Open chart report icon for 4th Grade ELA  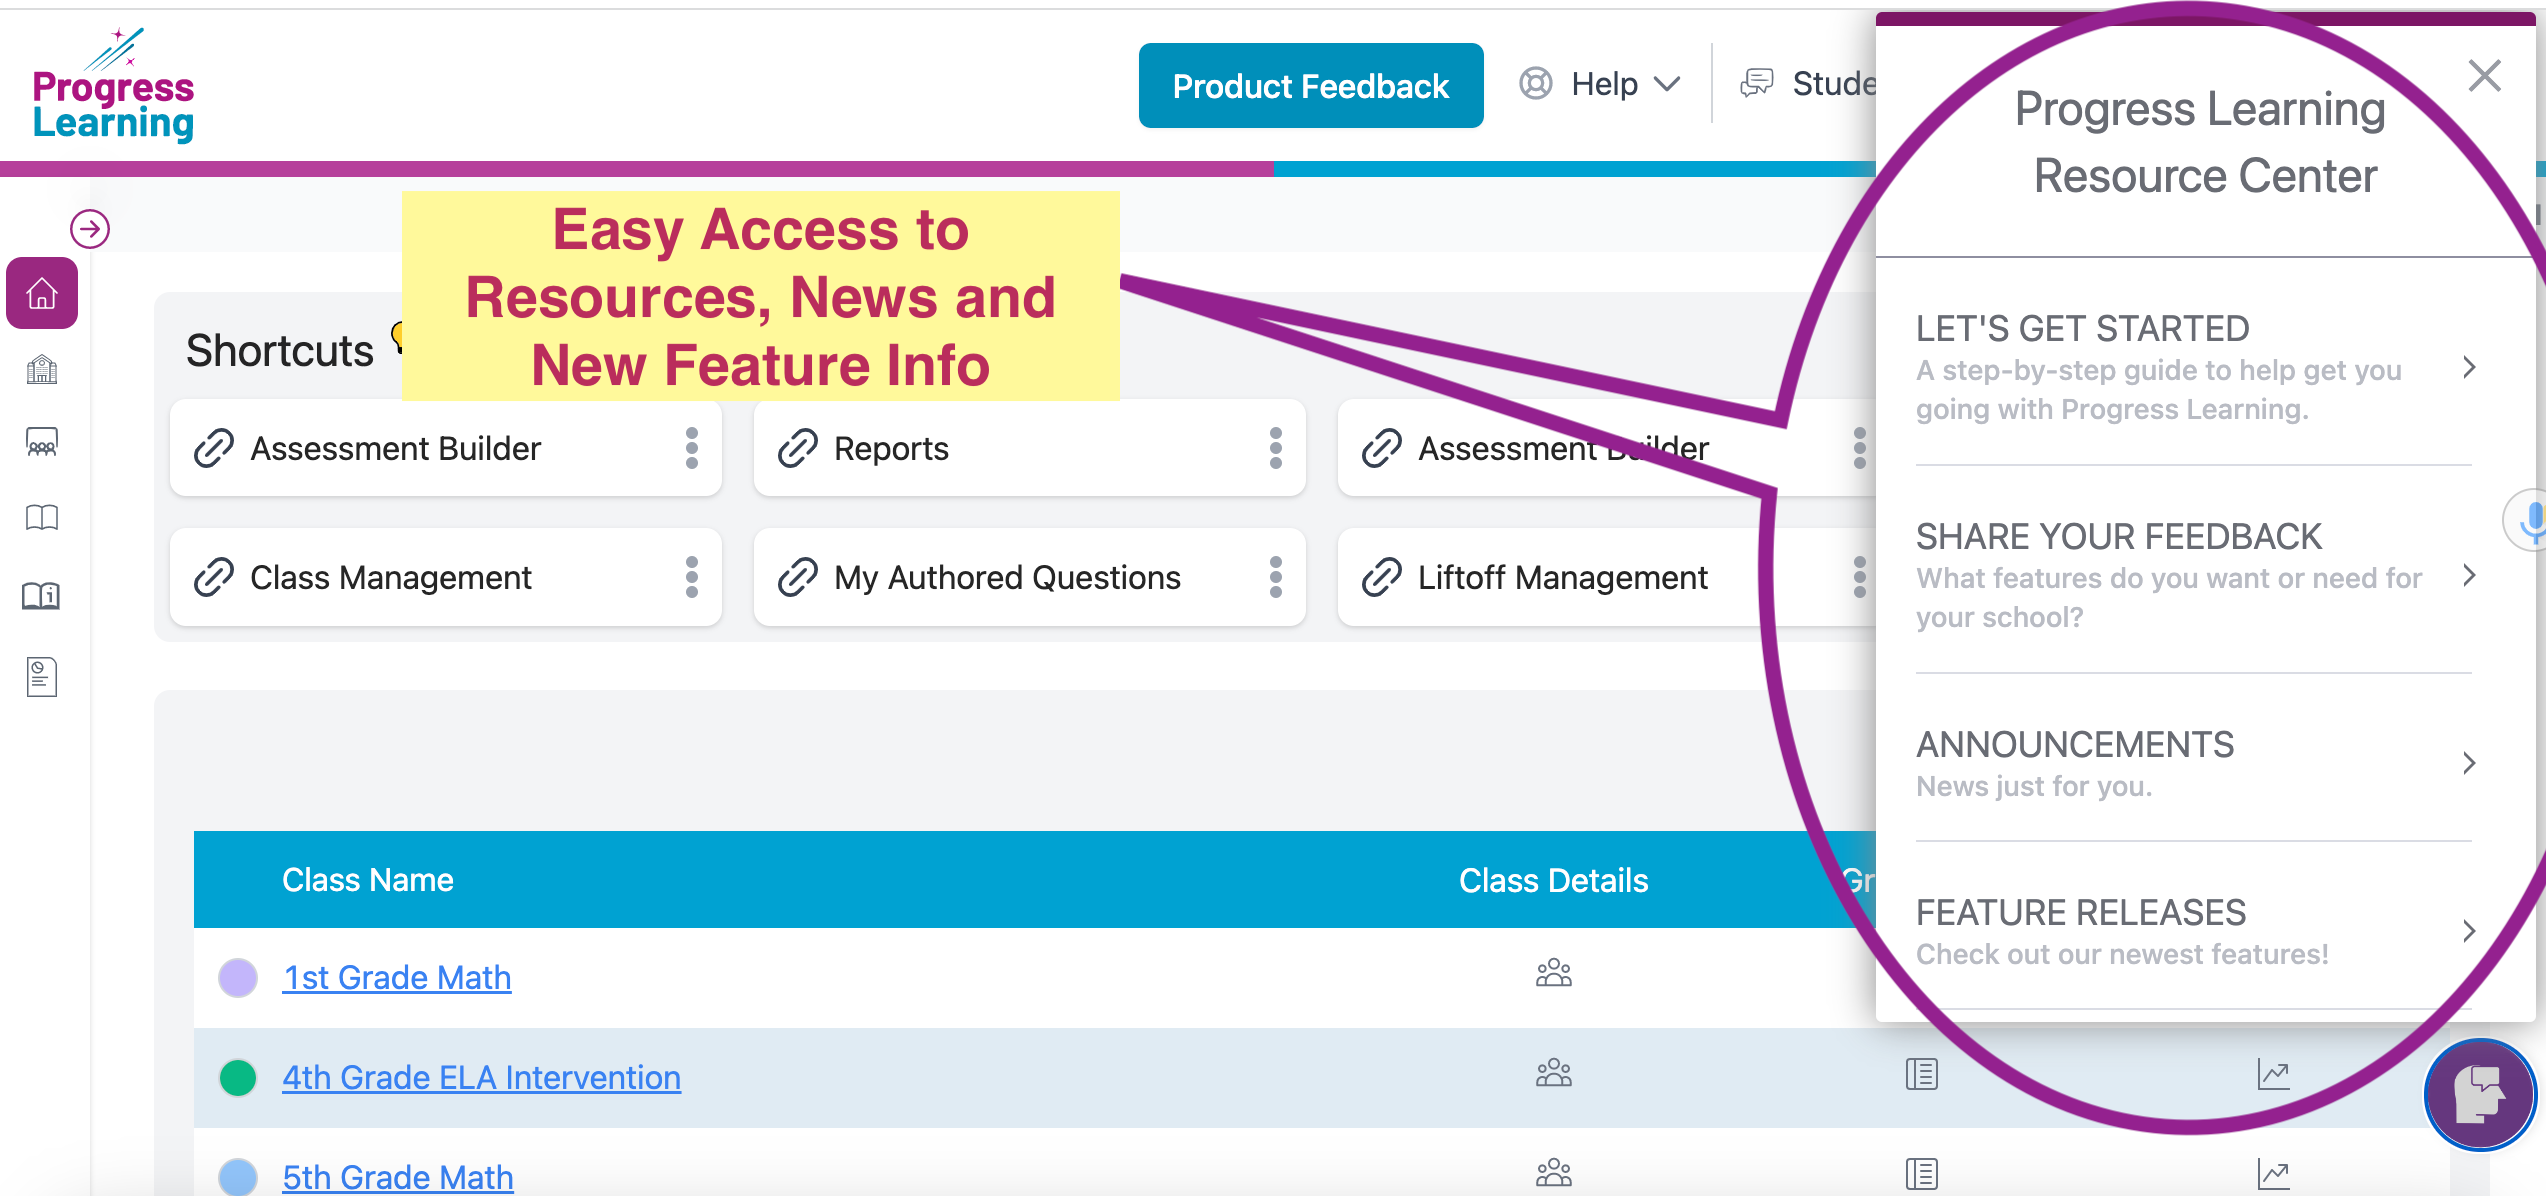click(2274, 1075)
